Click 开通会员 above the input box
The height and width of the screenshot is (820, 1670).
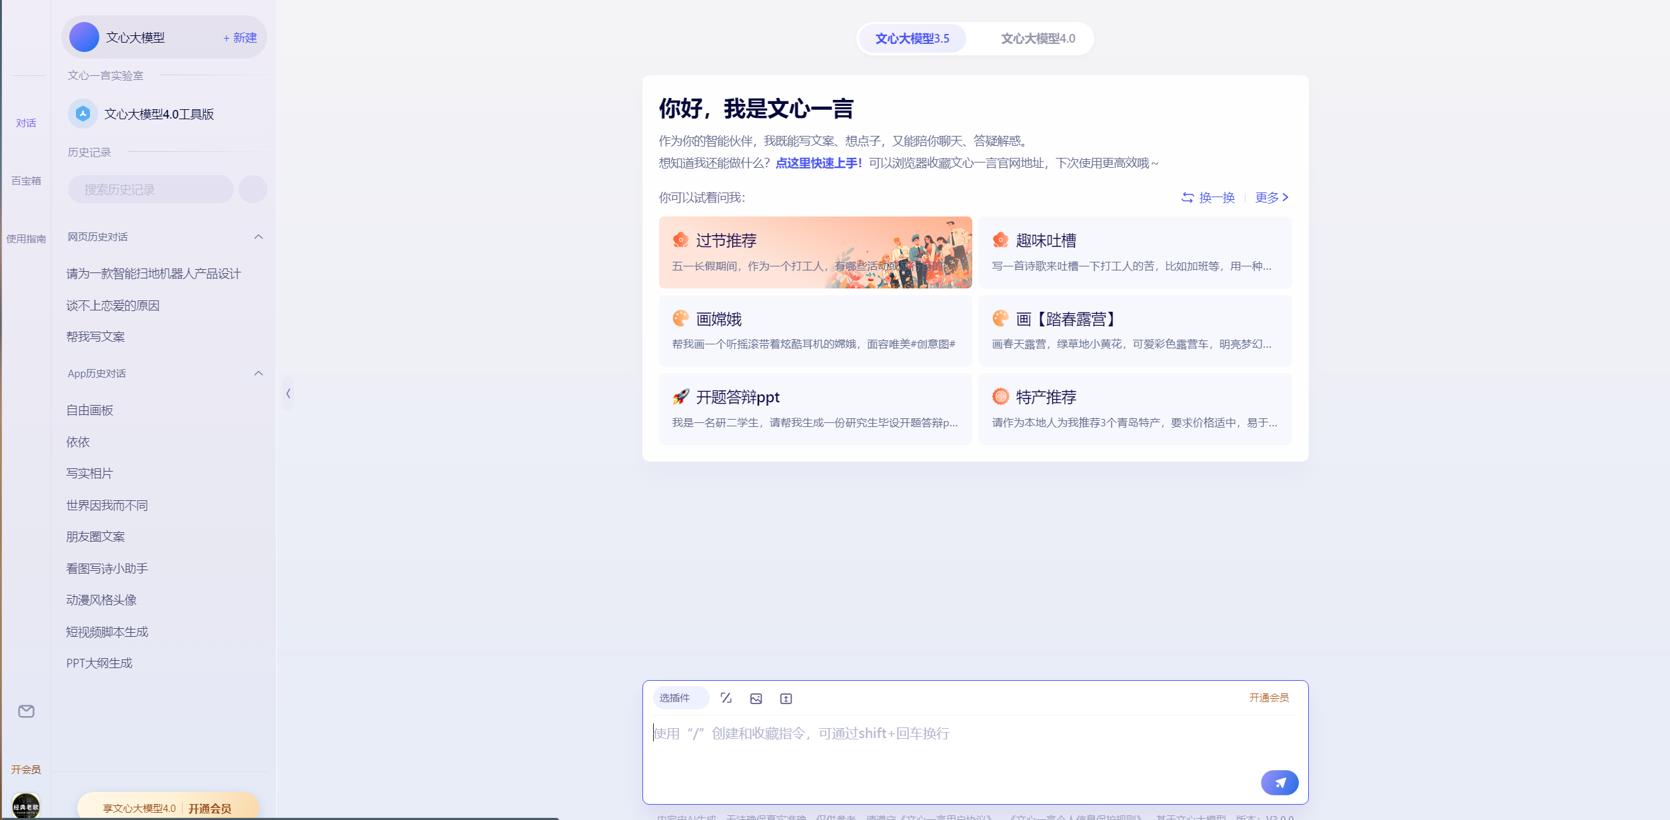click(1269, 698)
